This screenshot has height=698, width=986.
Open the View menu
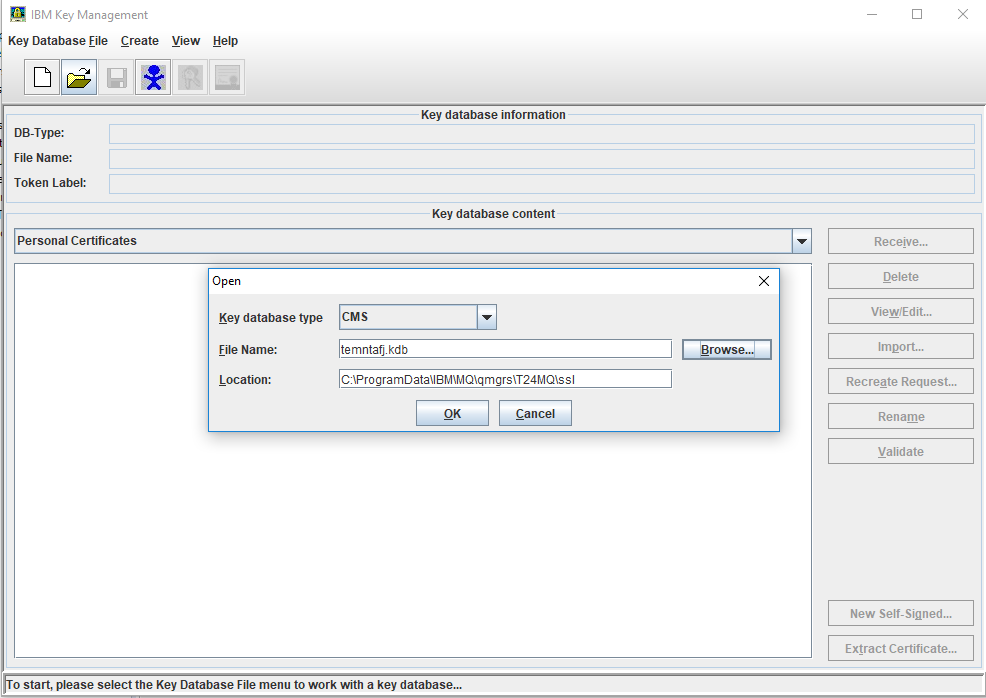[x=186, y=41]
